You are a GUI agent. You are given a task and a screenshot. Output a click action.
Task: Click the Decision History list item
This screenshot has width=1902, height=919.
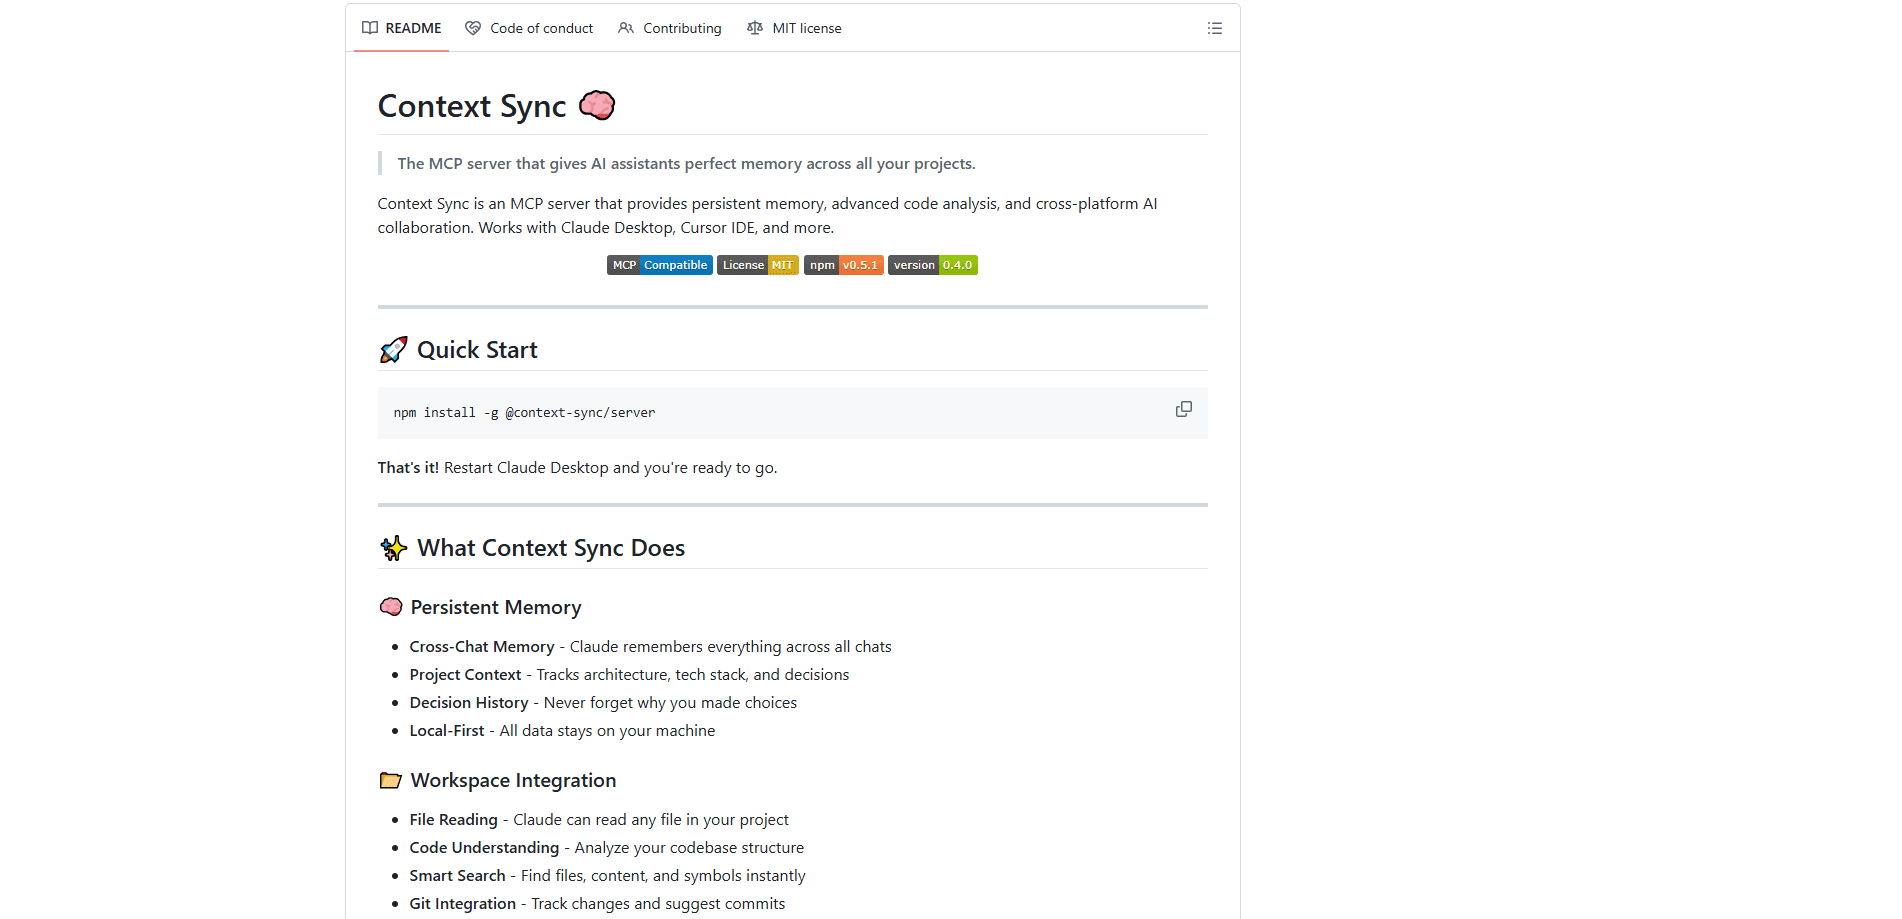[x=603, y=703]
